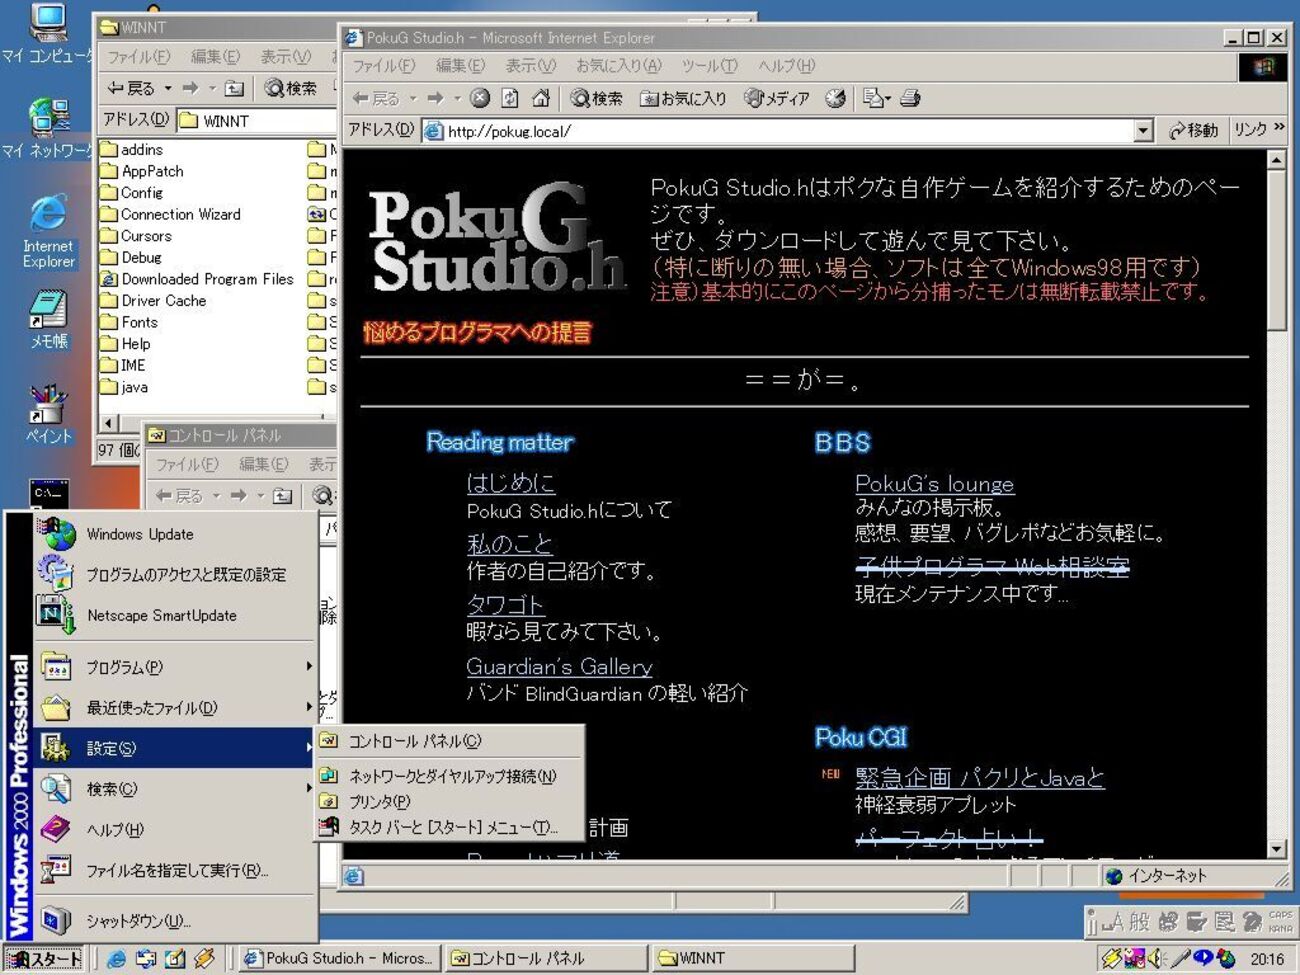
Task: Go to the Home page via toolbar icon
Action: coord(541,98)
